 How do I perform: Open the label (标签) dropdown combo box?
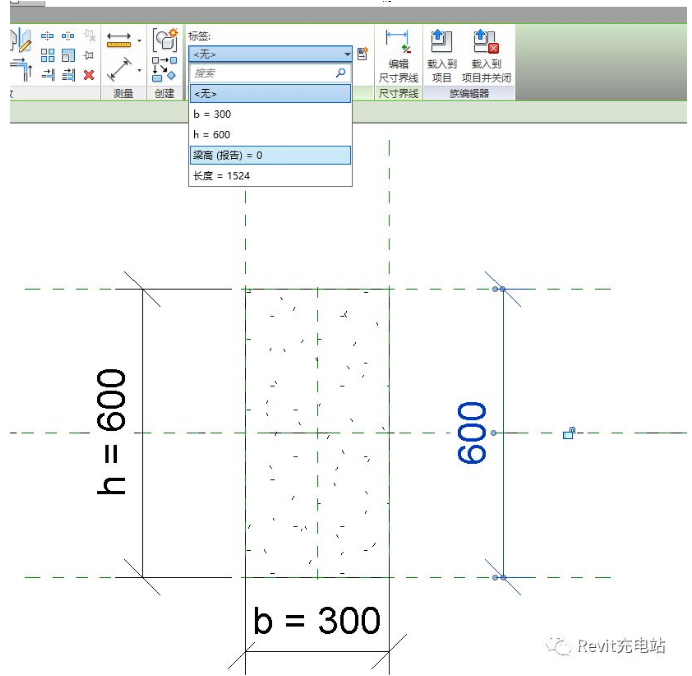[270, 54]
